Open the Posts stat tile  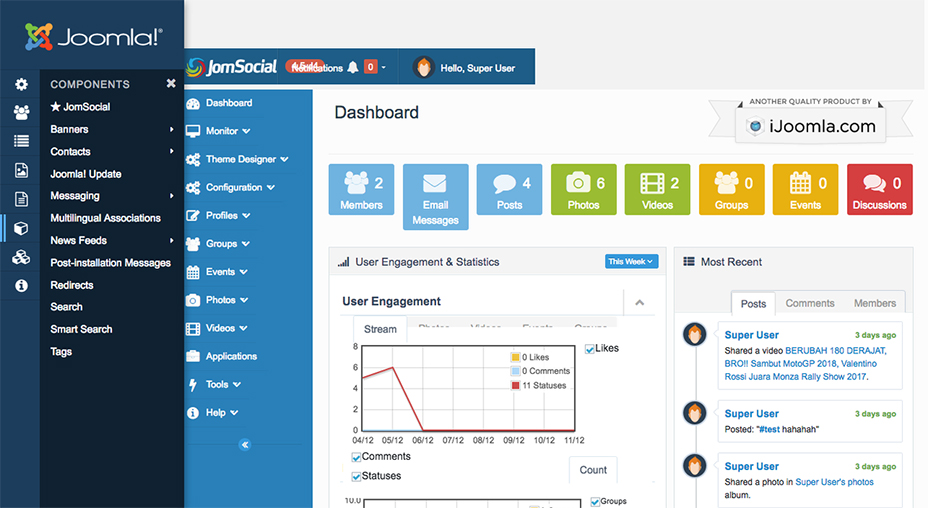coord(510,189)
